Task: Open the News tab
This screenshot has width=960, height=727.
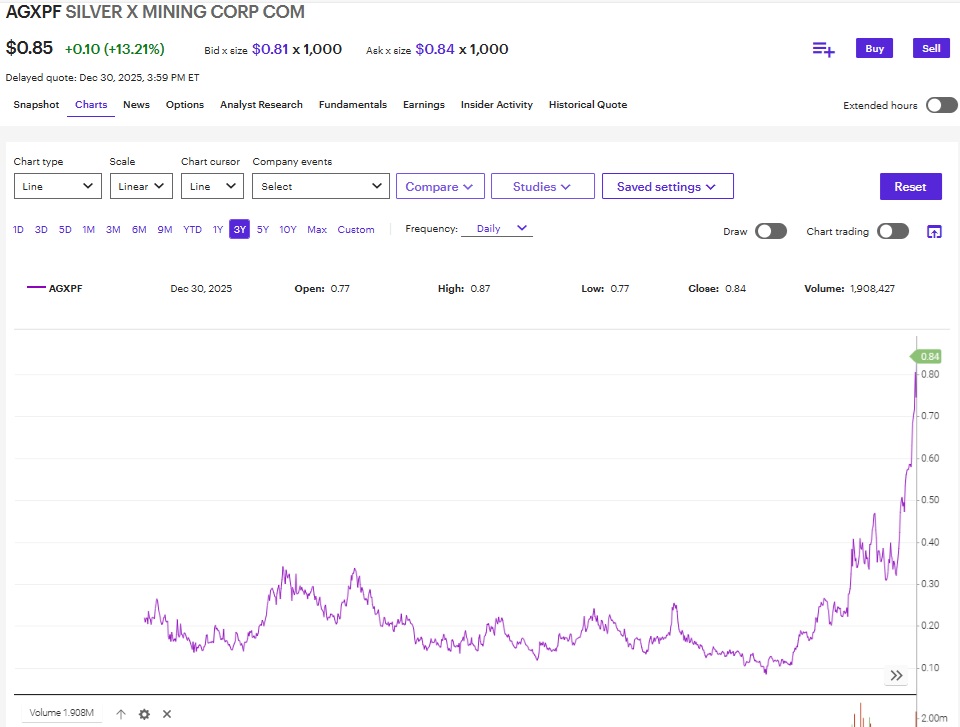Action: (136, 105)
